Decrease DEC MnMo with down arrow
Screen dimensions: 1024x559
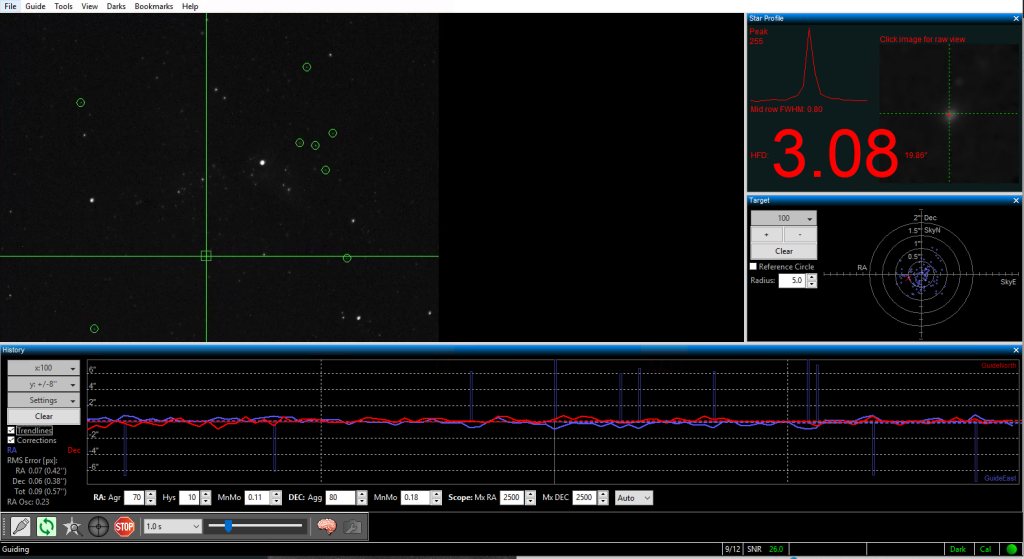436,501
